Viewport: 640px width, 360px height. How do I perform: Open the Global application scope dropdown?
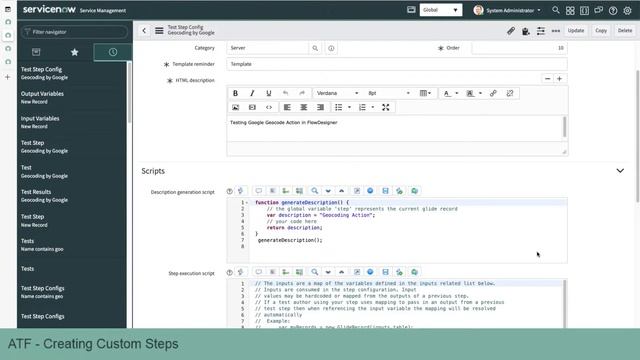(441, 10)
